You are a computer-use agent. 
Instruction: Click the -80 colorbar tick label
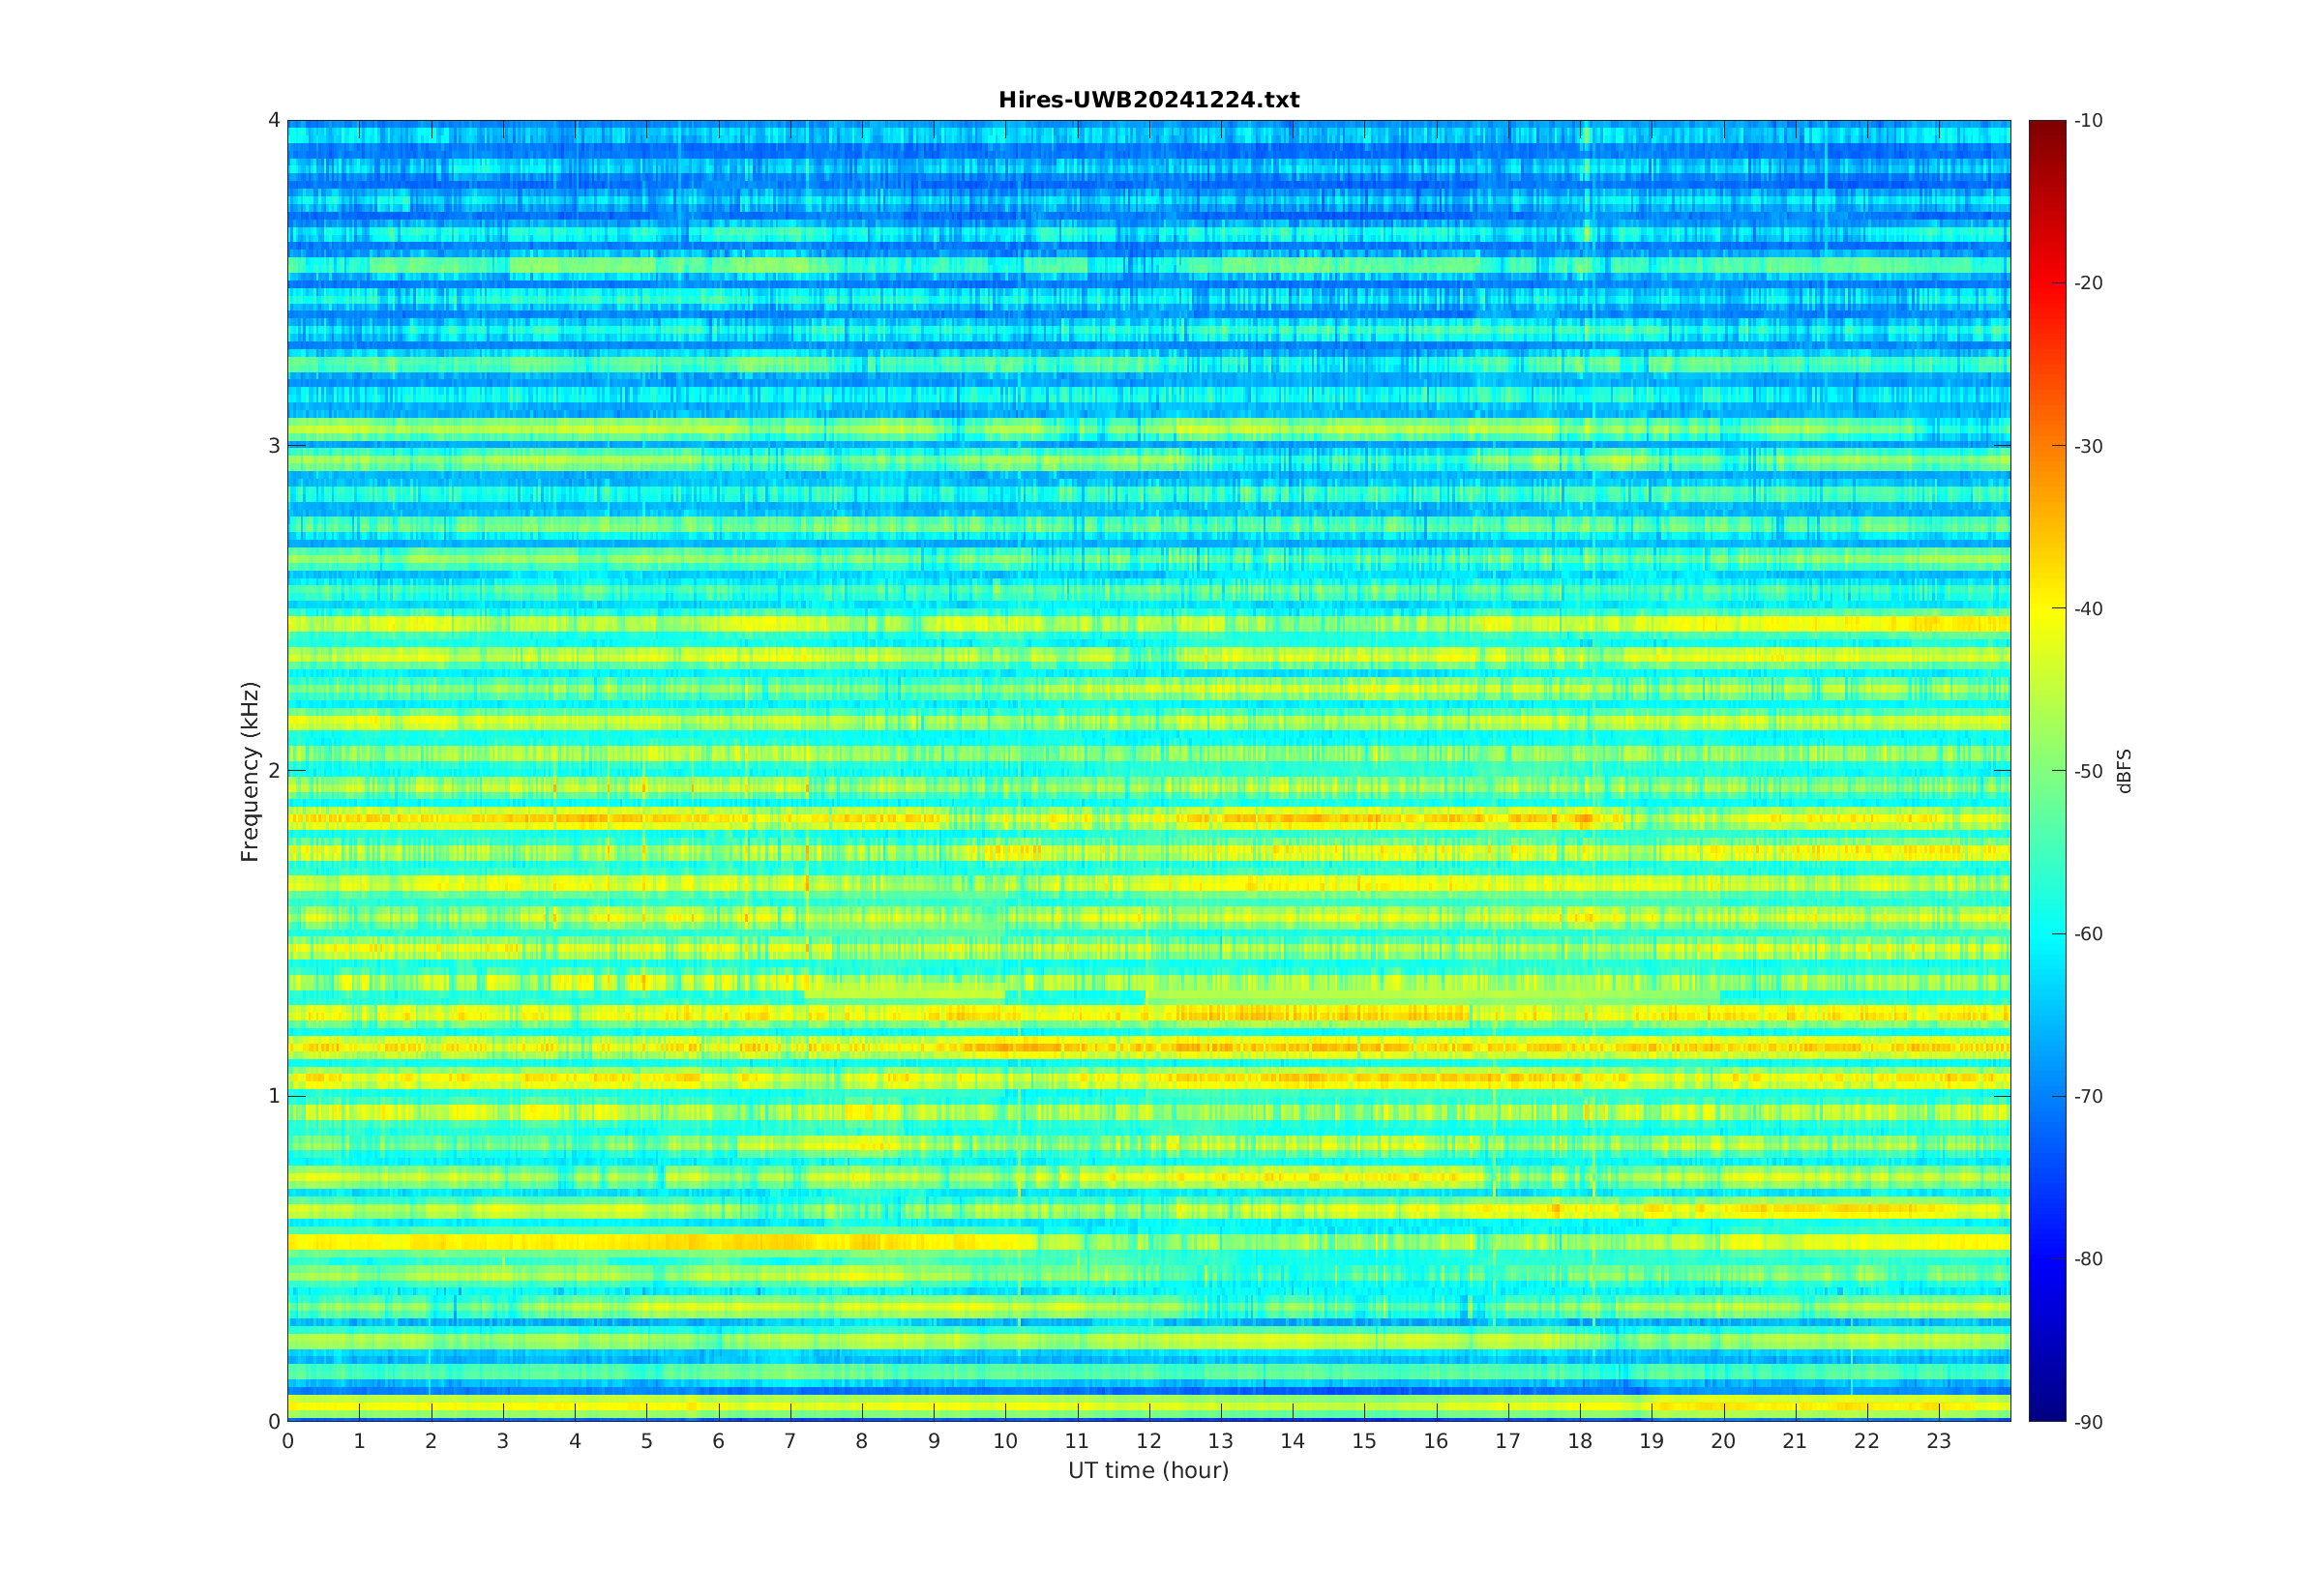click(2088, 1259)
